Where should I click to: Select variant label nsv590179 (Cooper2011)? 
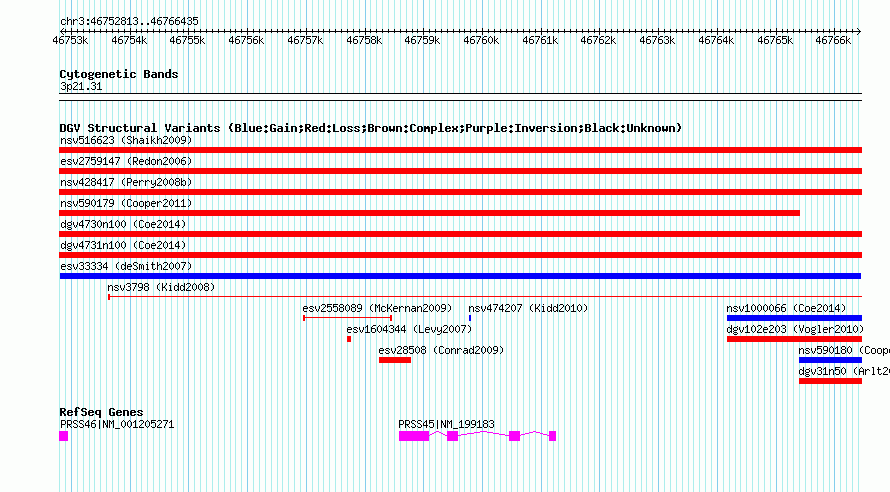(x=126, y=203)
